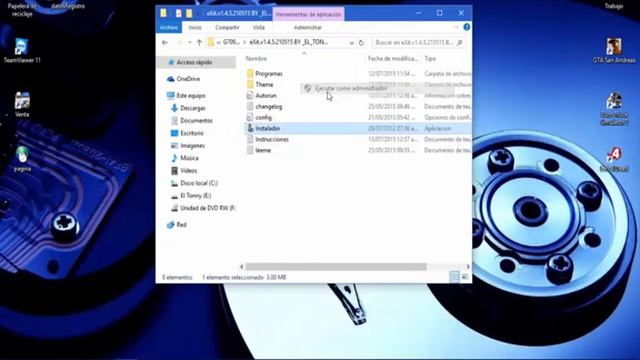Click the horizontal scrollbar thumb

(336, 267)
